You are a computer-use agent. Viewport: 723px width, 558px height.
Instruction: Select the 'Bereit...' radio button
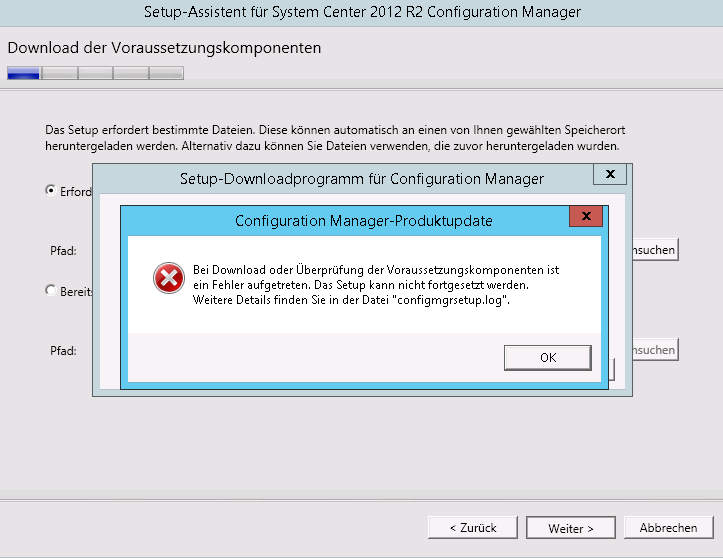point(51,290)
